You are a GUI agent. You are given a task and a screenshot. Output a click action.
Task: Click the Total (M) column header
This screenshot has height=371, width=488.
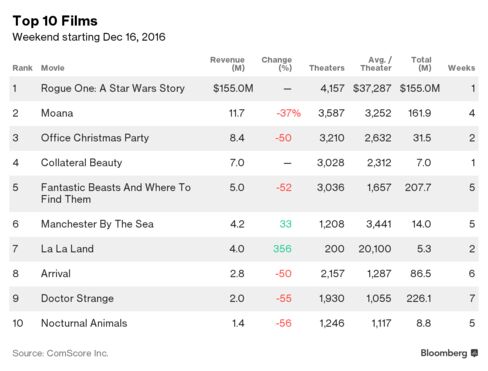pos(421,64)
